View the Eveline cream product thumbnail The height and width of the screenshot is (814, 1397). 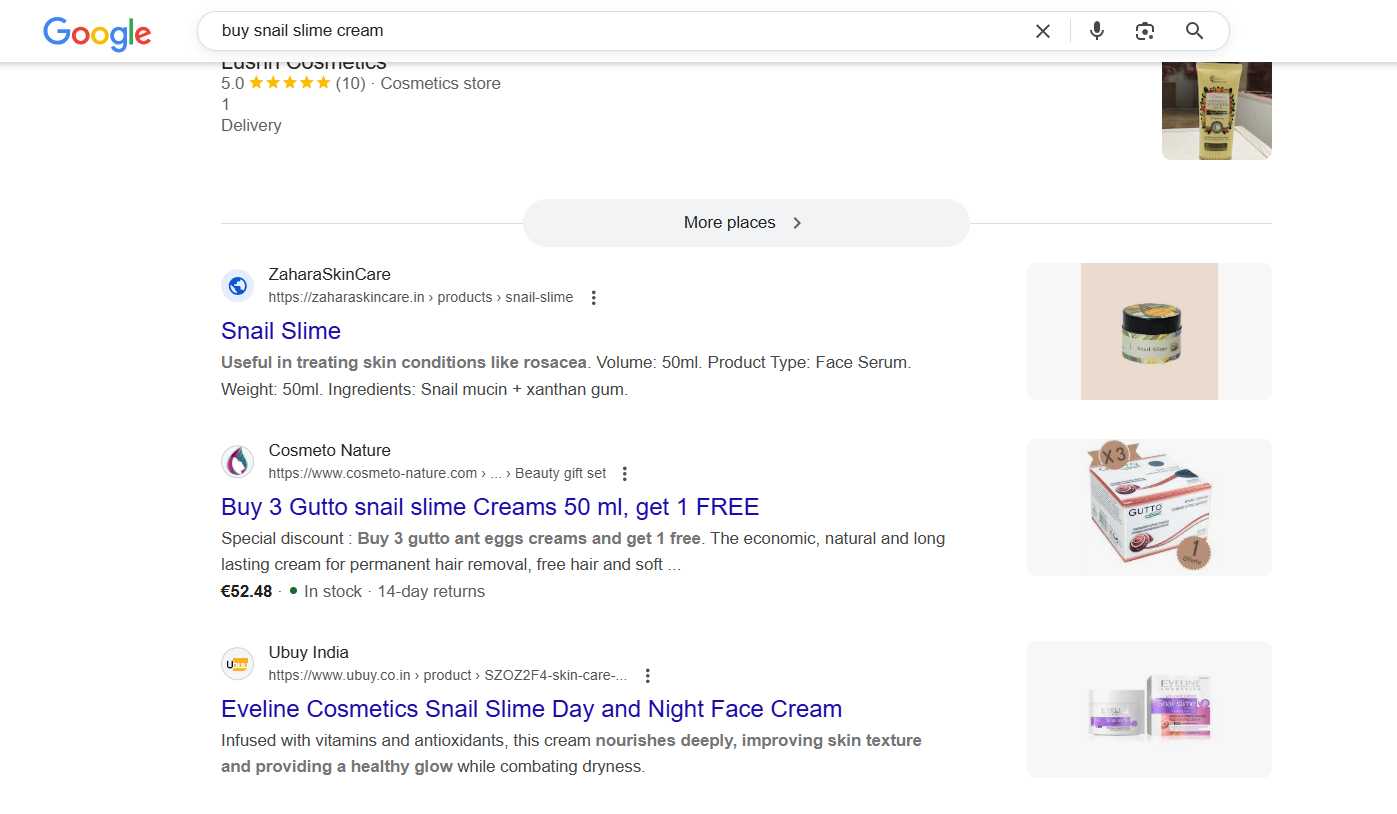pos(1149,710)
